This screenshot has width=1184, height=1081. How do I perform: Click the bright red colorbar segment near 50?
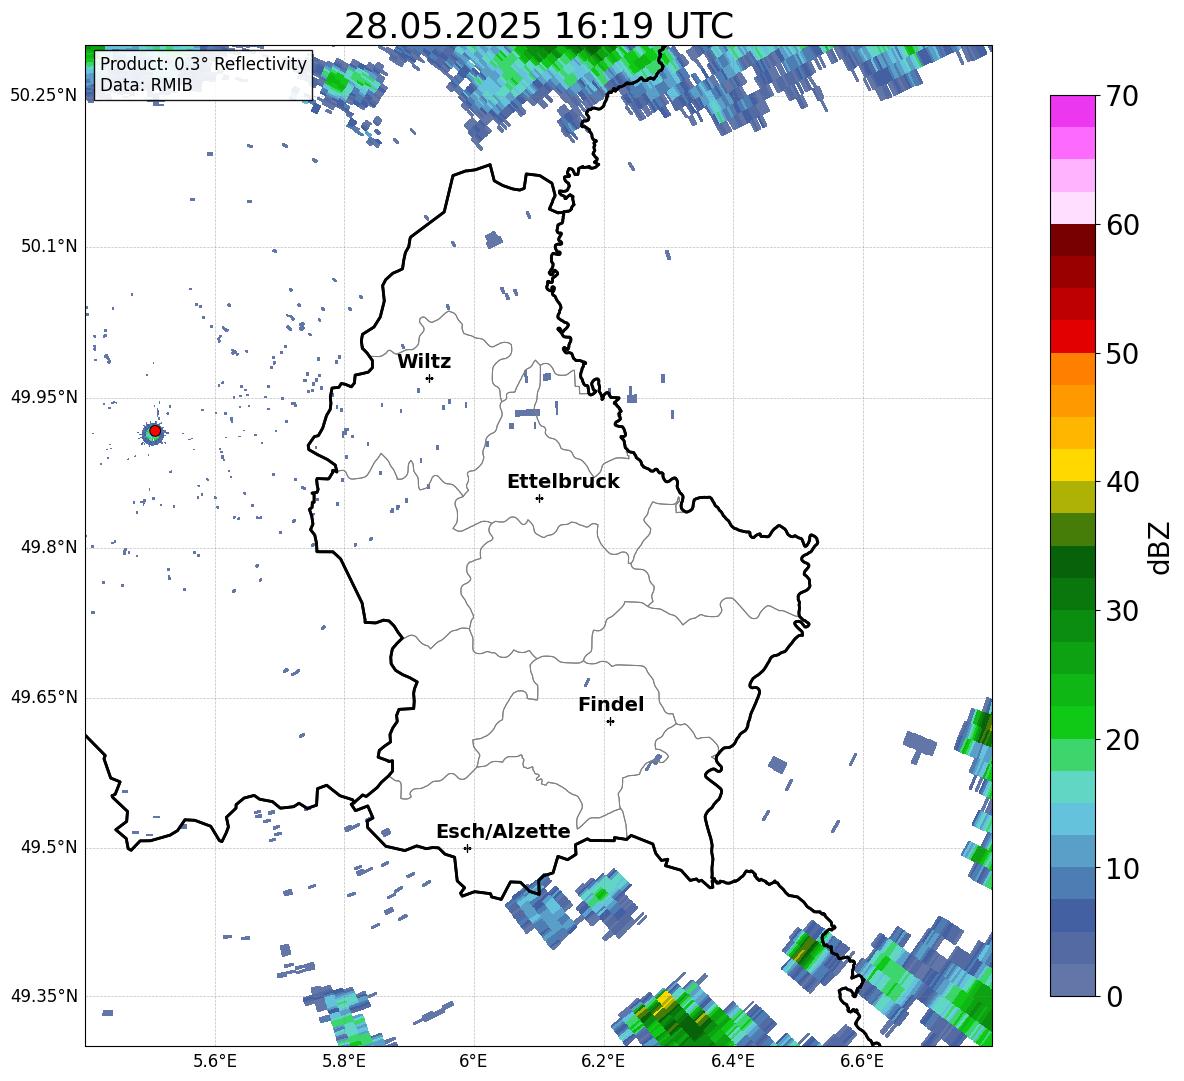(1072, 337)
